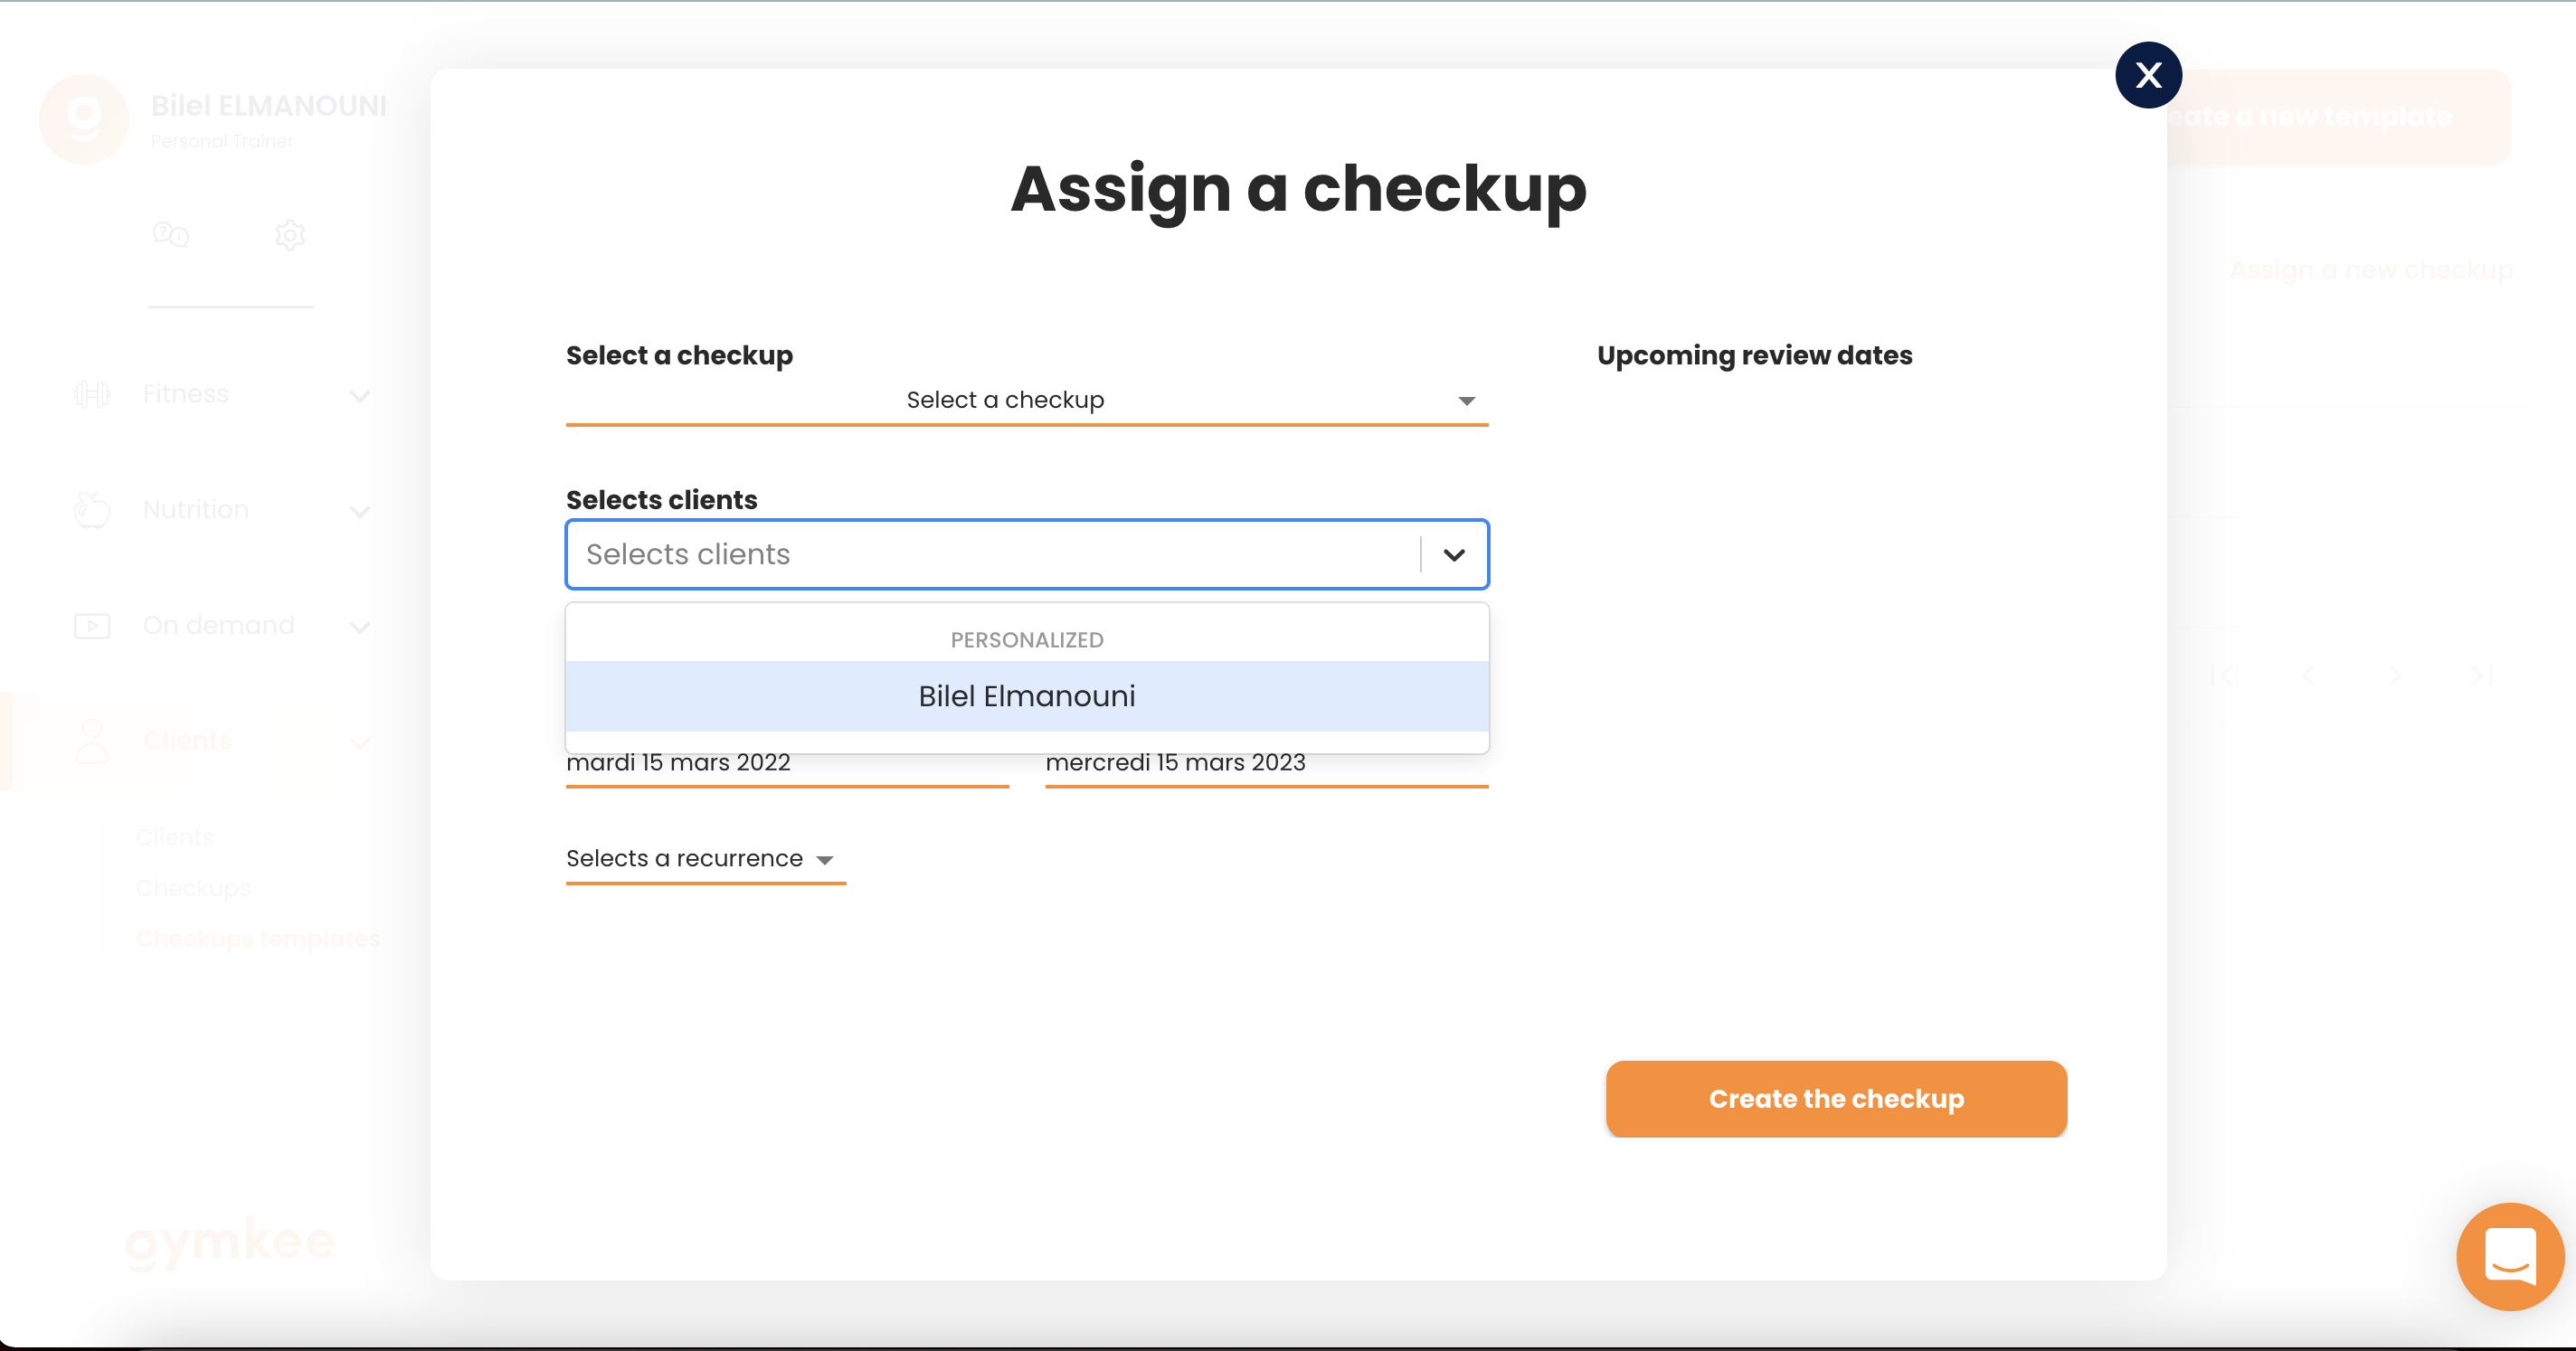This screenshot has width=2576, height=1351.
Task: Click the Selects clients search field
Action: pyautogui.click(x=995, y=554)
